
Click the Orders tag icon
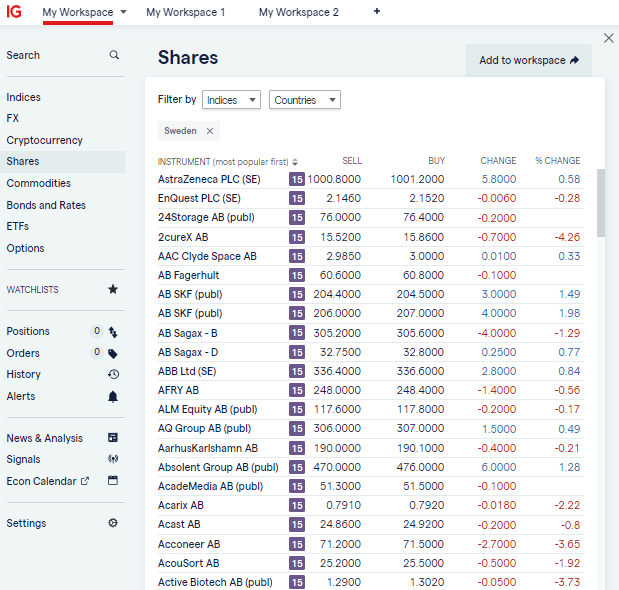coord(113,354)
